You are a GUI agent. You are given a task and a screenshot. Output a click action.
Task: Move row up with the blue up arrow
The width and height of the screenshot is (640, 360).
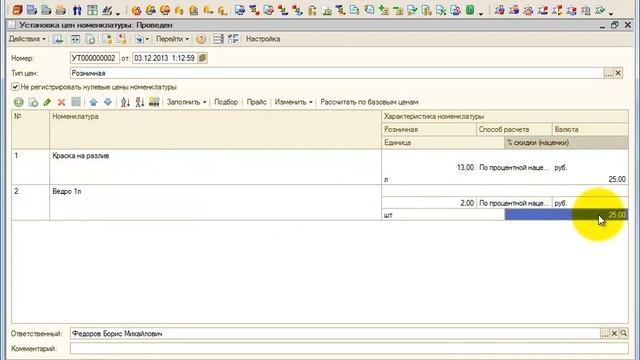point(93,102)
